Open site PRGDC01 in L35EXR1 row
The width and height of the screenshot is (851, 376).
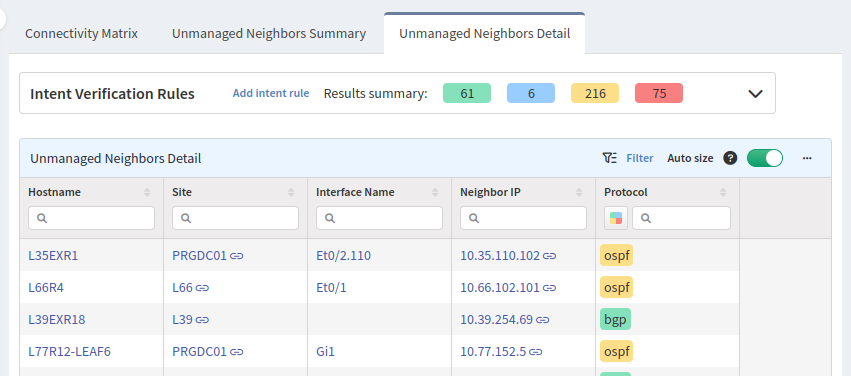[199, 255]
